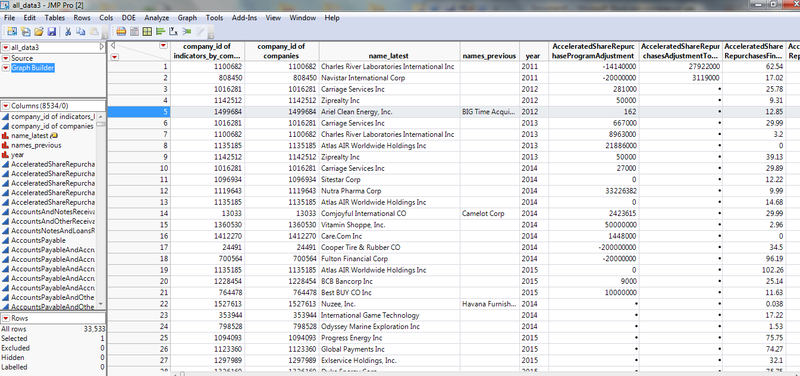Image resolution: width=800 pixels, height=376 pixels.
Task: Open the Analyze menu
Action: pos(156,18)
